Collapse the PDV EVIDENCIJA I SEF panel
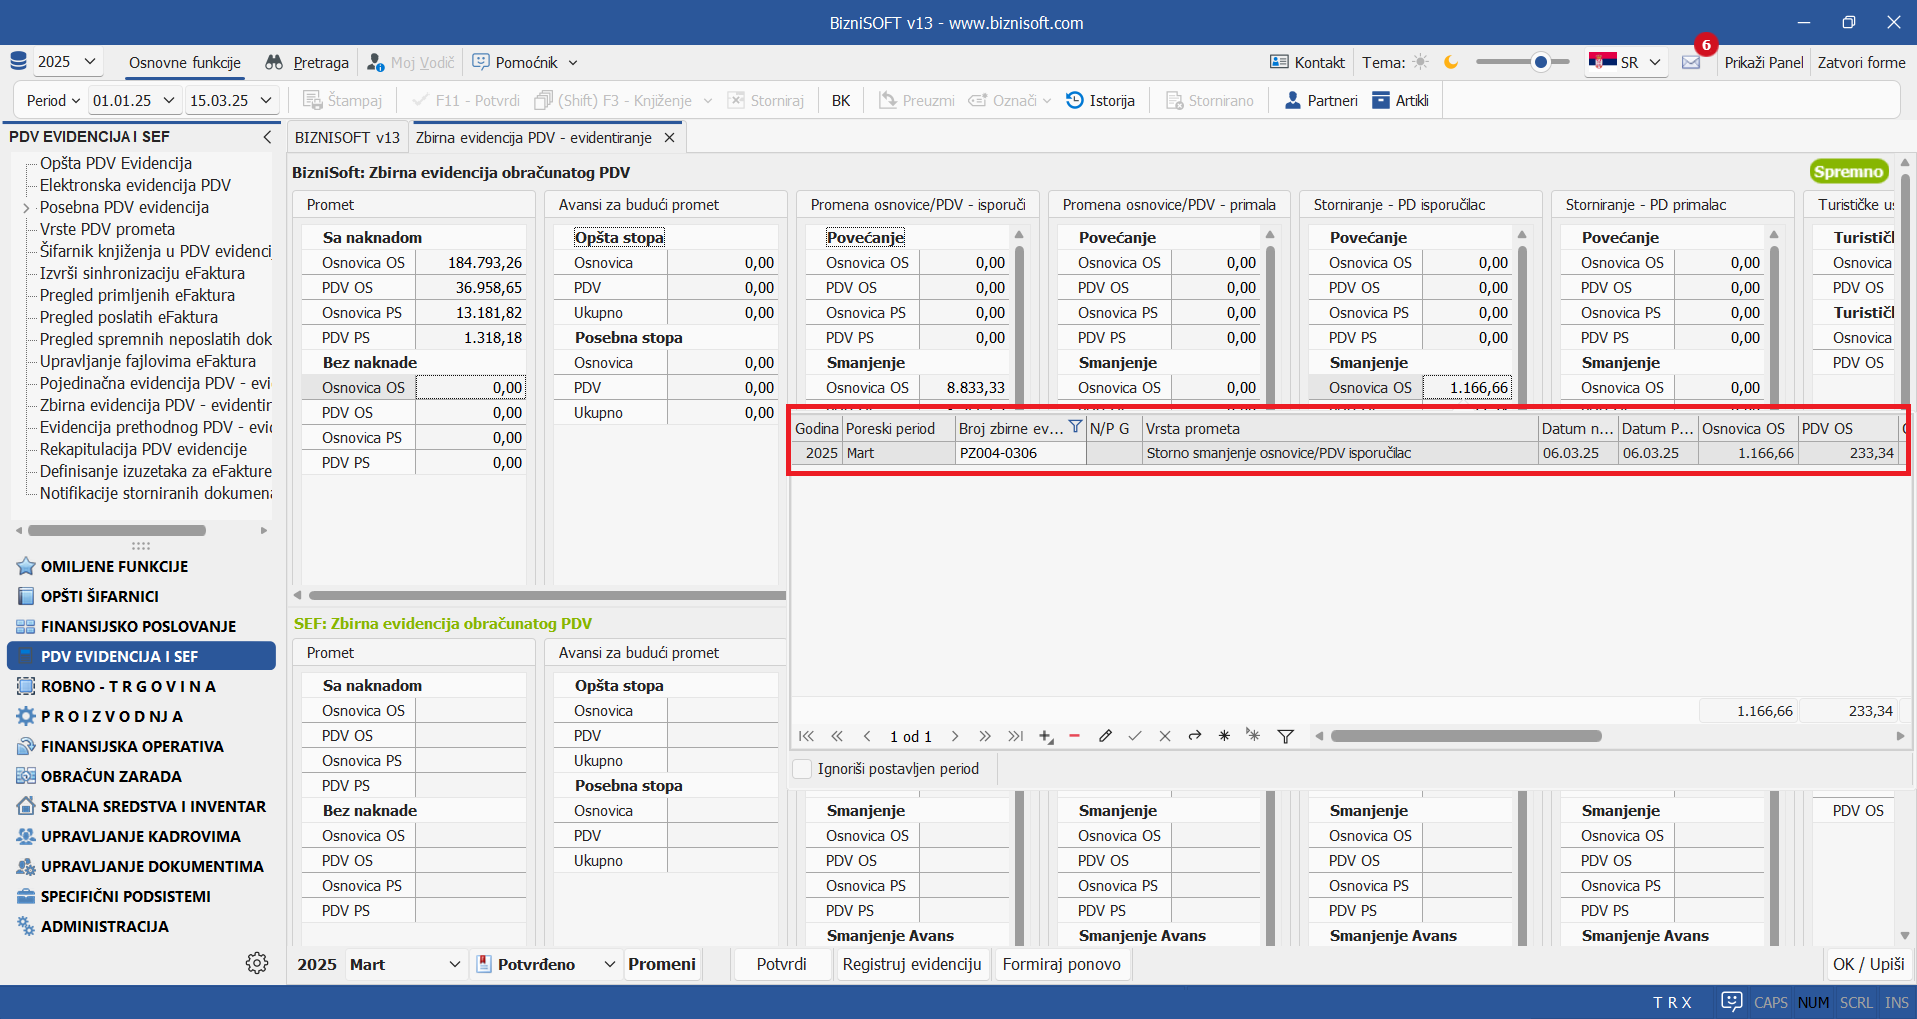The image size is (1917, 1019). click(x=266, y=137)
